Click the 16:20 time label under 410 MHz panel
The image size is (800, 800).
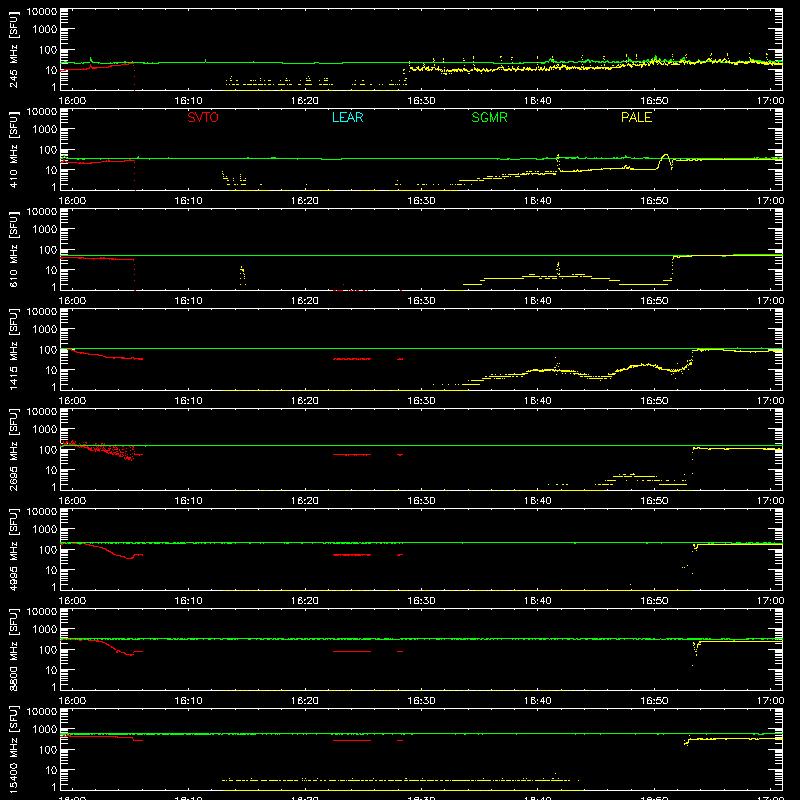pyautogui.click(x=305, y=201)
